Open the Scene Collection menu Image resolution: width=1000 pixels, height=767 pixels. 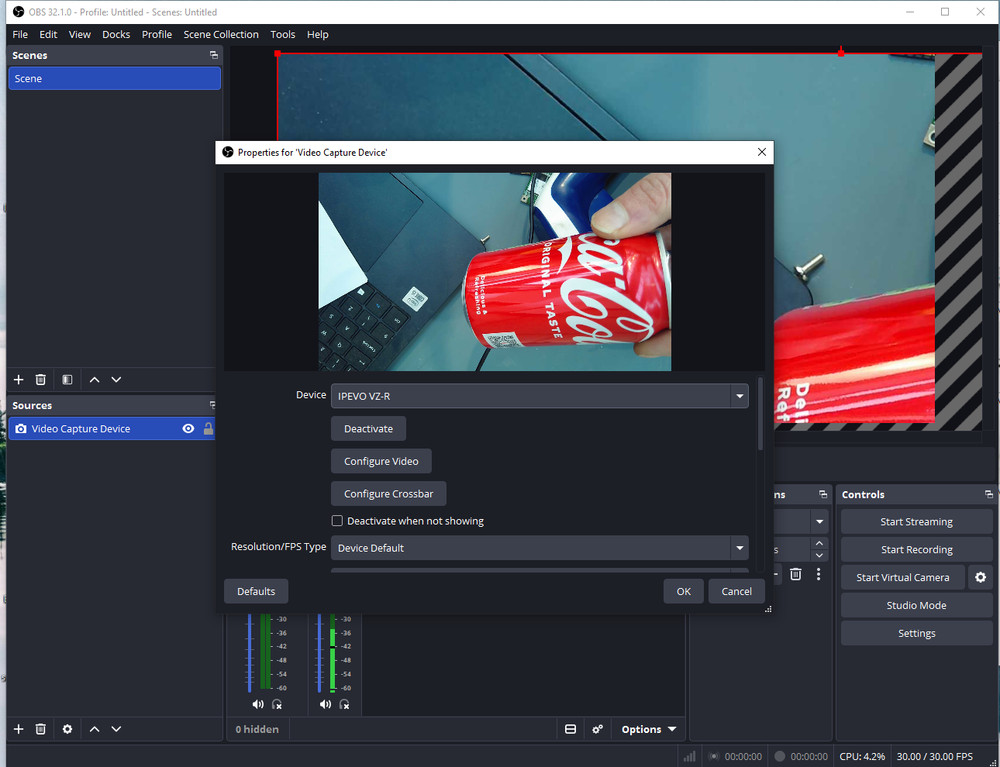pos(221,34)
